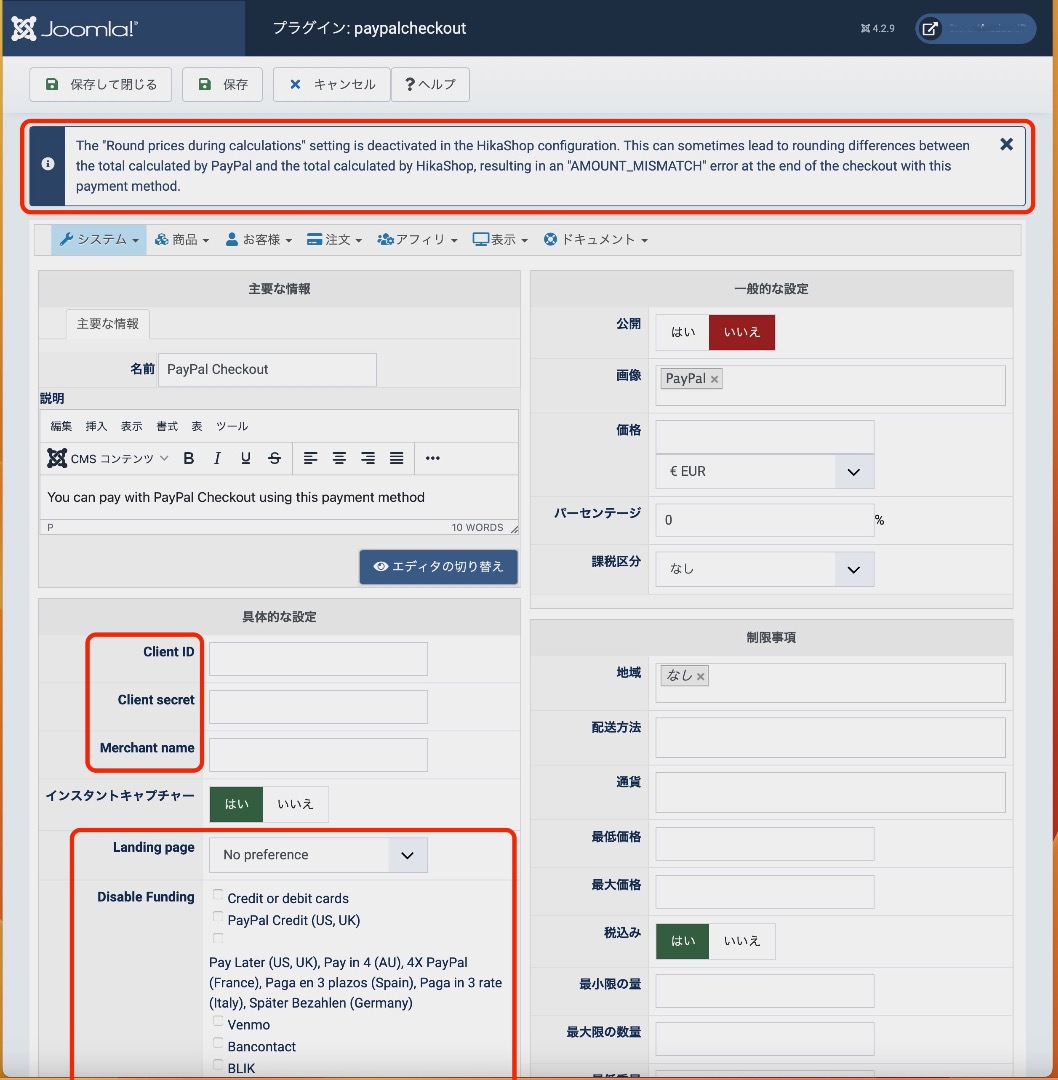Open the お客様 menu
This screenshot has height=1080, width=1058.
pyautogui.click(x=259, y=240)
